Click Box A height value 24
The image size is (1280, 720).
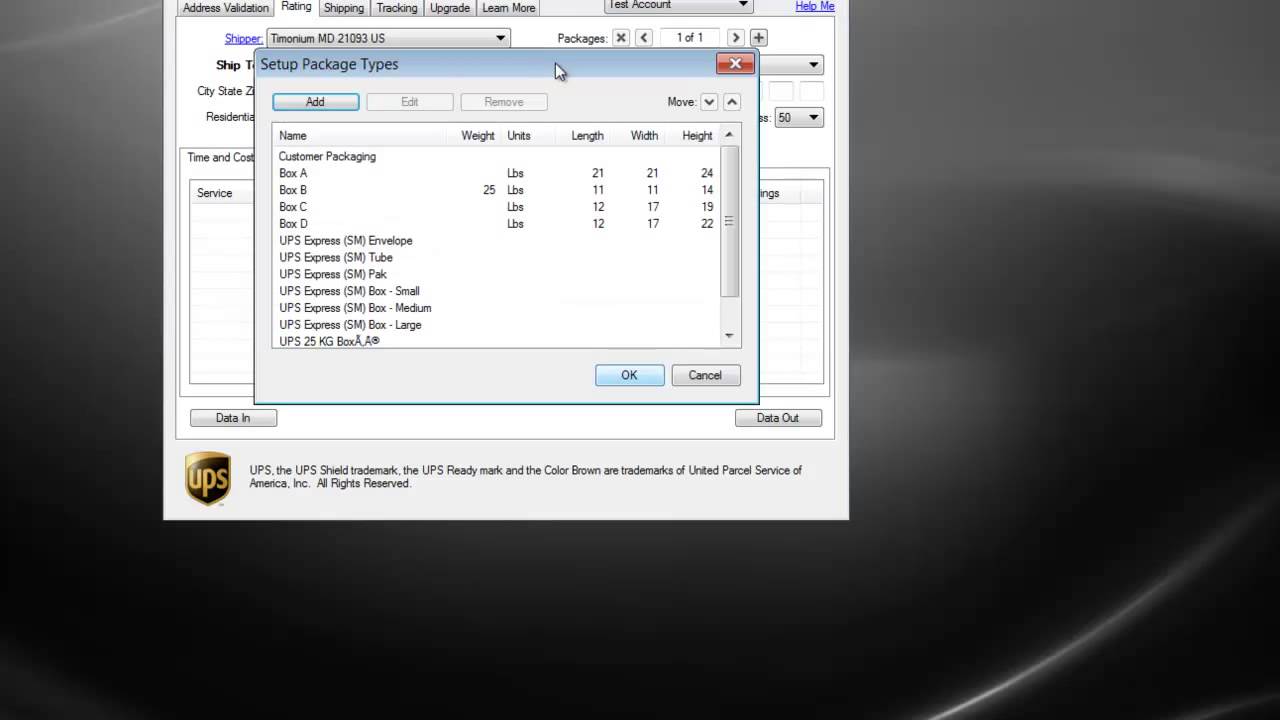(707, 173)
